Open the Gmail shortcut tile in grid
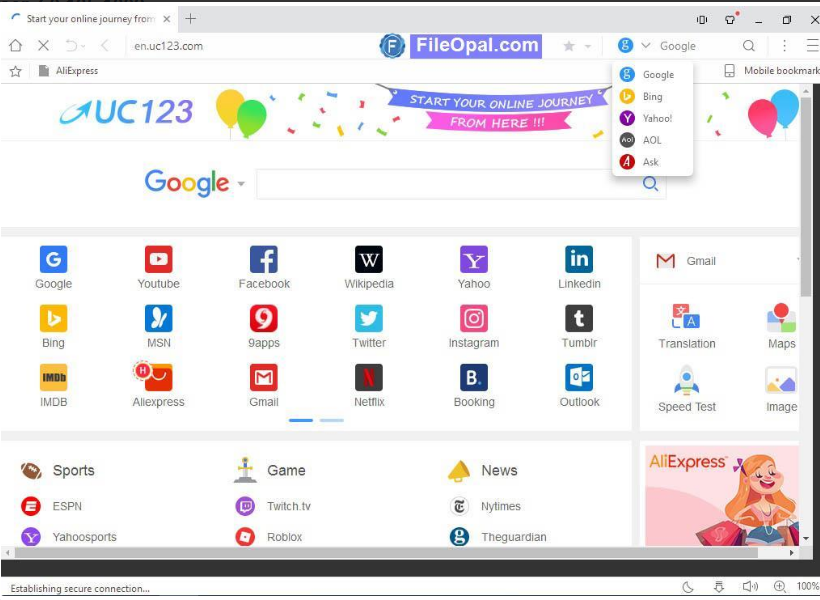This screenshot has height=600, width=820. 264,386
